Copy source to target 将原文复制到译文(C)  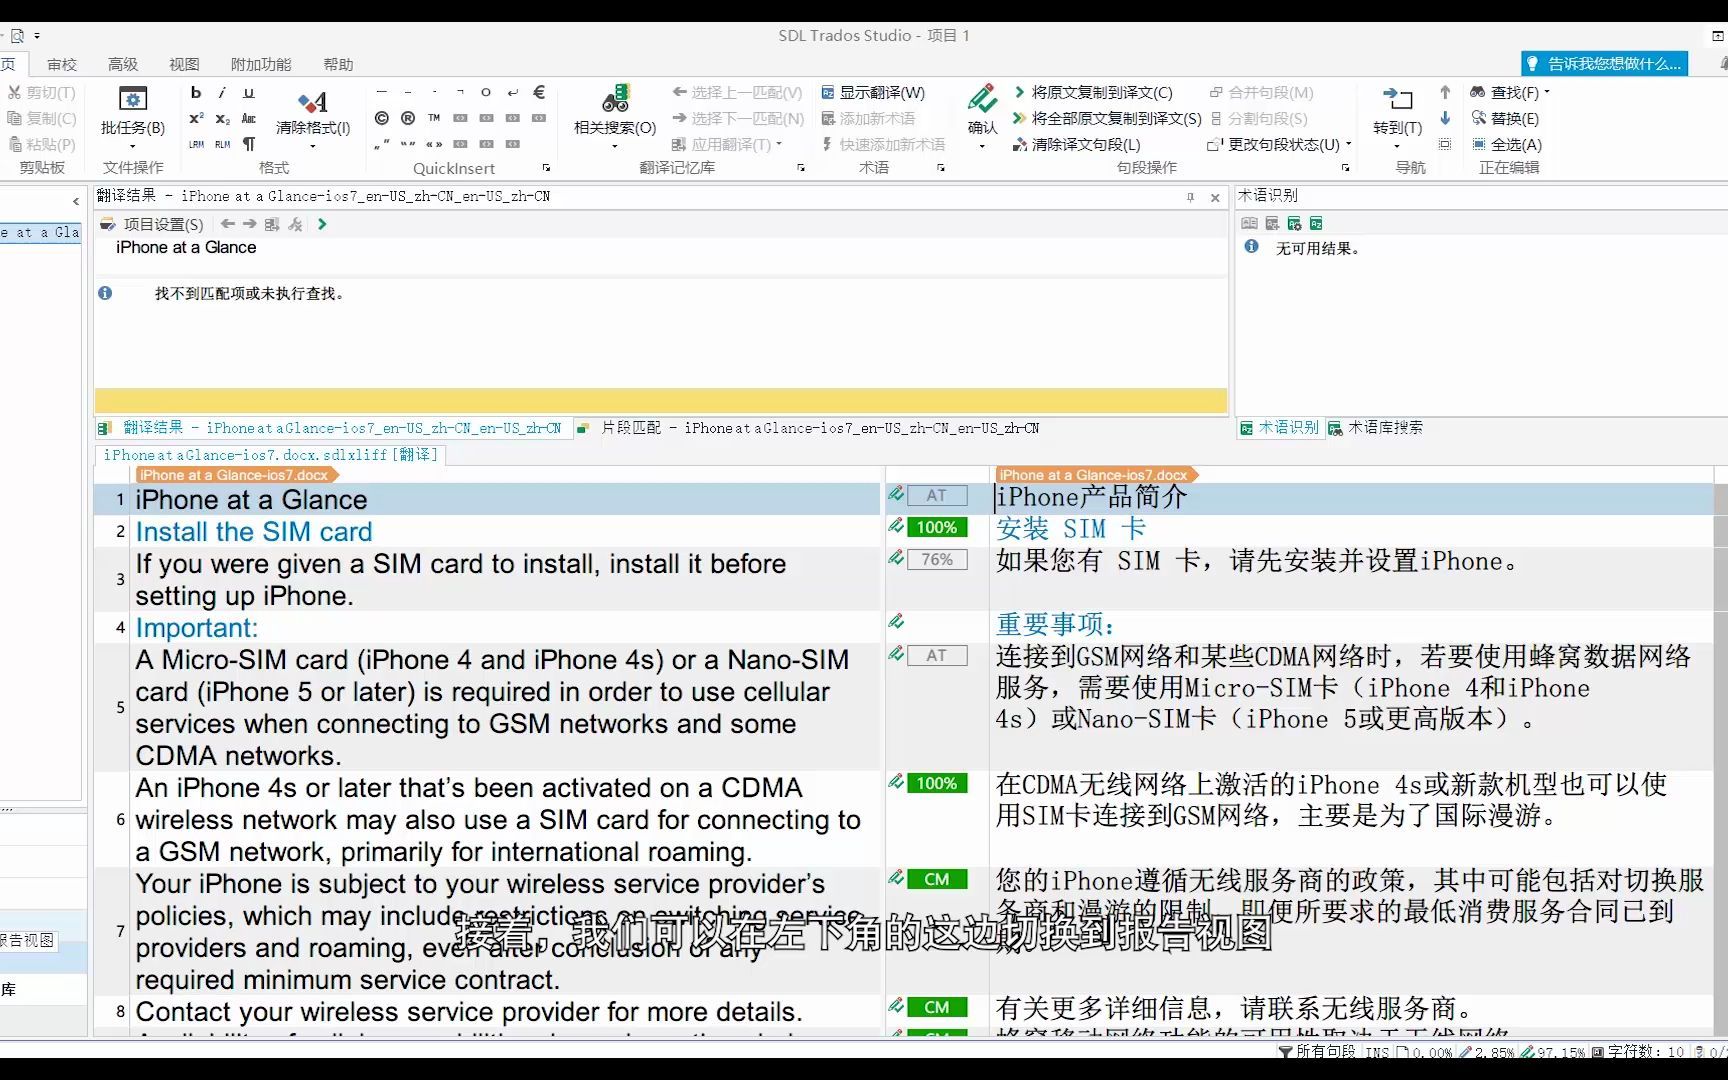pos(1092,92)
